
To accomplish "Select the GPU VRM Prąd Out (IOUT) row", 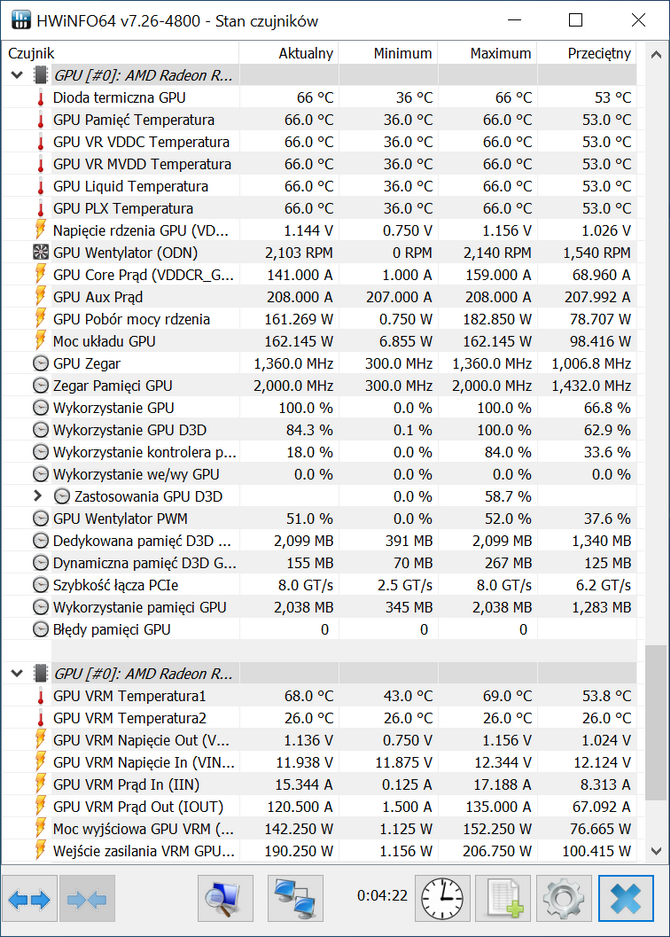I will (319, 807).
